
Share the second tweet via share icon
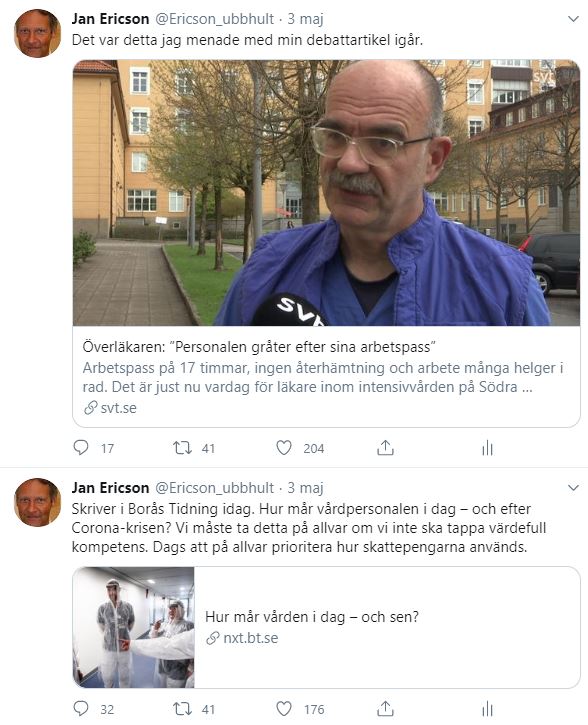385,708
